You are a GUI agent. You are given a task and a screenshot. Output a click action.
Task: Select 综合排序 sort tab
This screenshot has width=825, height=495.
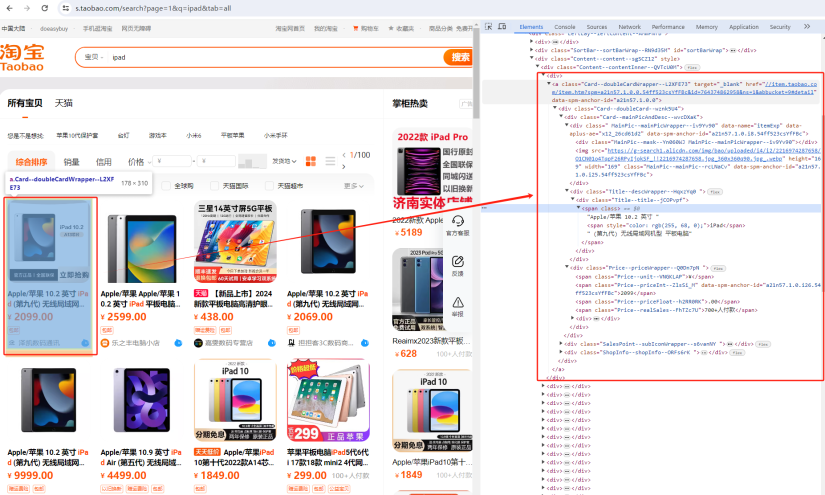32,161
